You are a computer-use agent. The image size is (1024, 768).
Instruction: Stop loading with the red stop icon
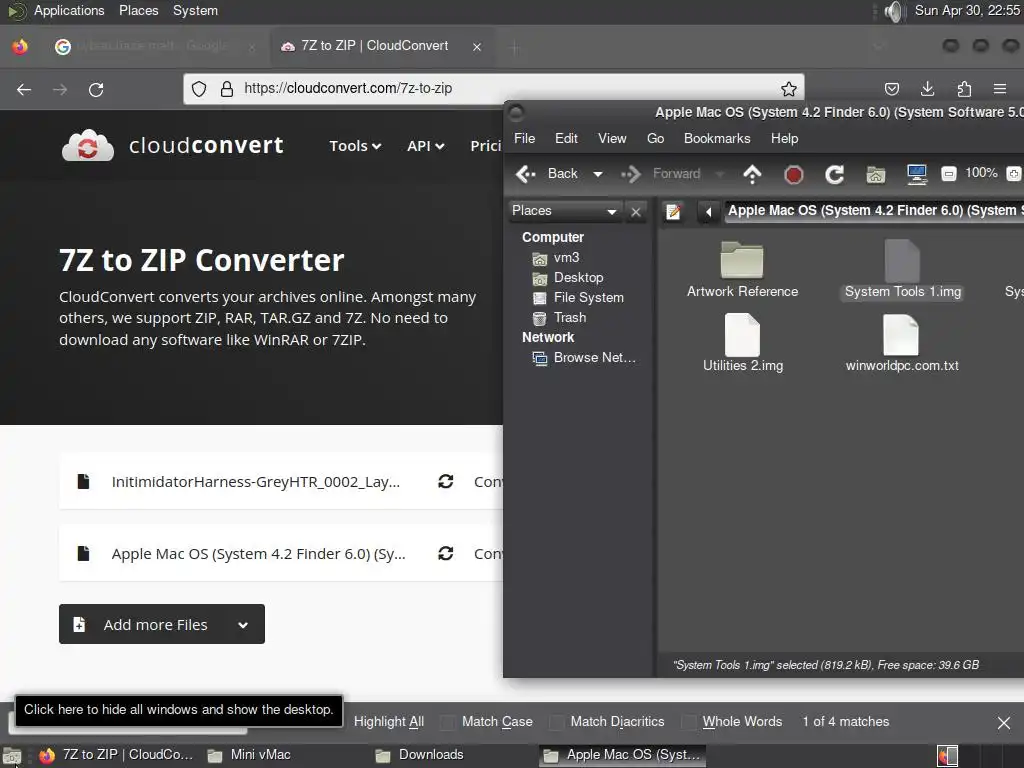pos(793,174)
